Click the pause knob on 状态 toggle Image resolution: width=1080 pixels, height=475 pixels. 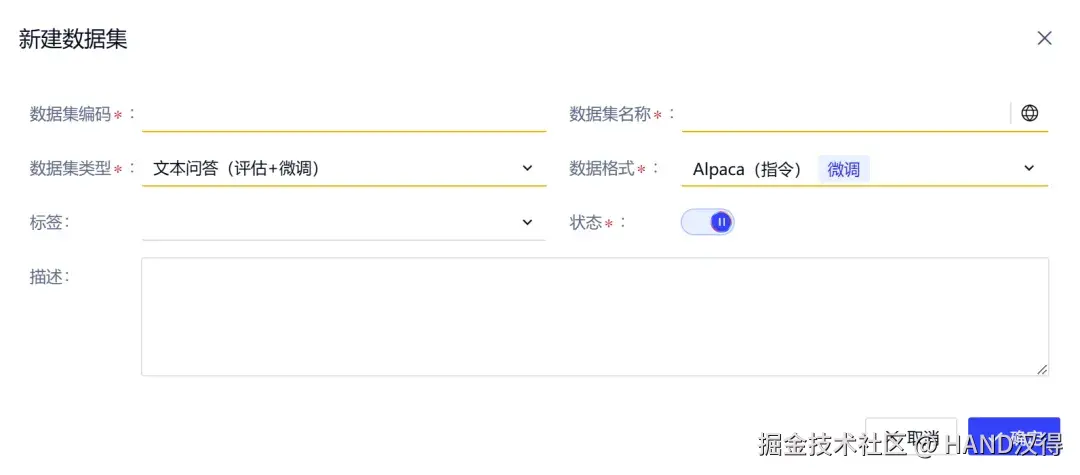click(x=720, y=222)
